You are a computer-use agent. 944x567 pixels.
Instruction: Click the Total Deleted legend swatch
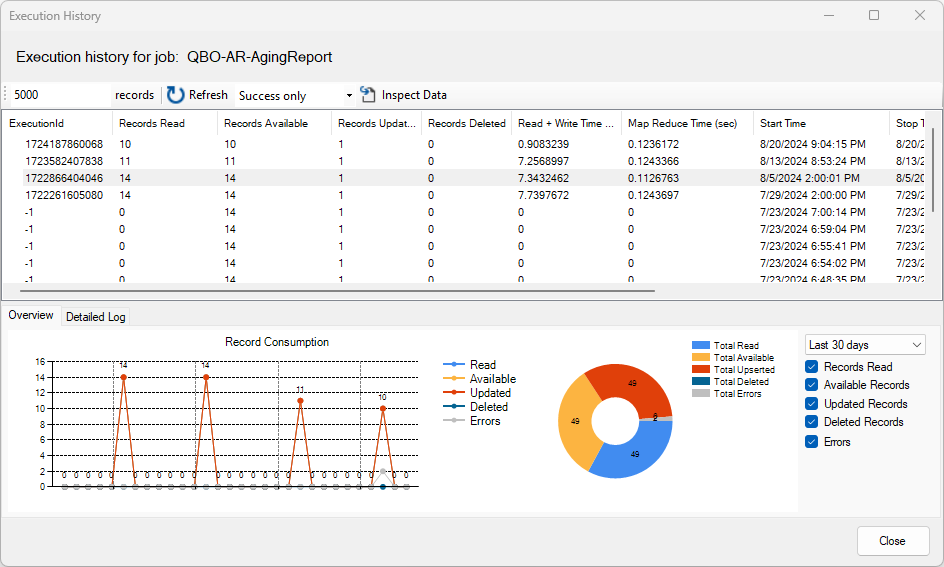tap(701, 382)
